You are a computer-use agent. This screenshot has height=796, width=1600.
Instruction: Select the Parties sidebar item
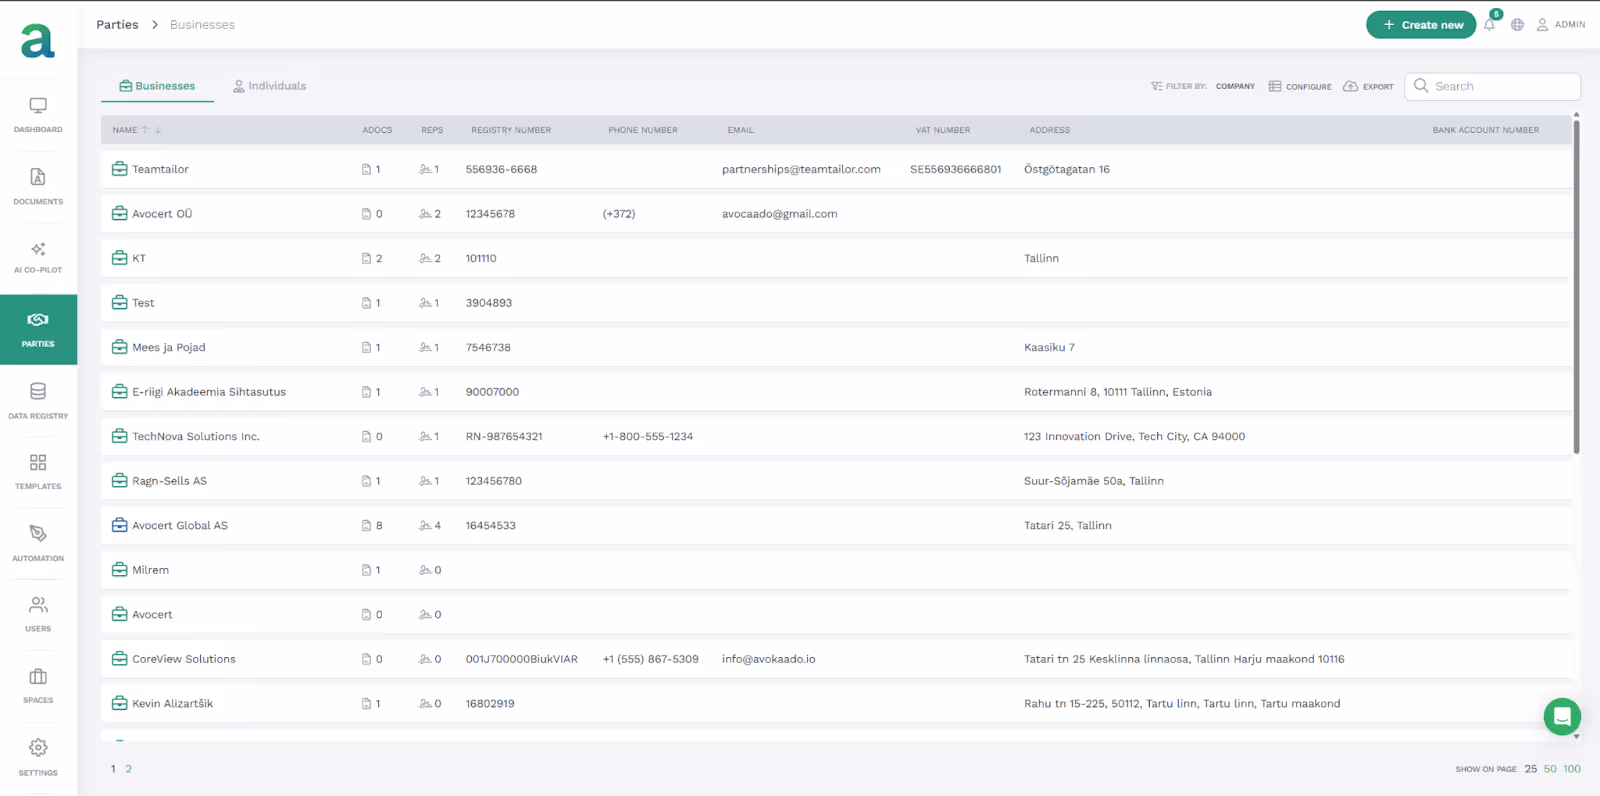[38, 329]
